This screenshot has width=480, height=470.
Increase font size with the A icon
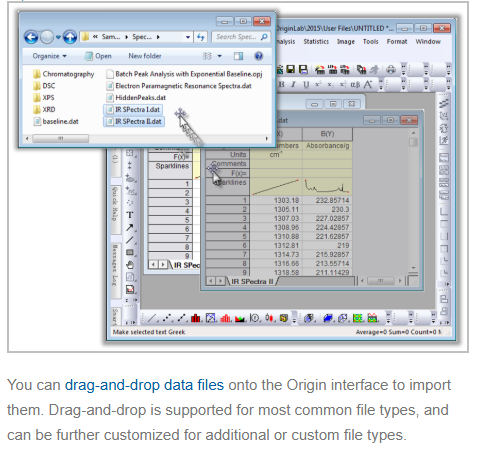click(368, 85)
